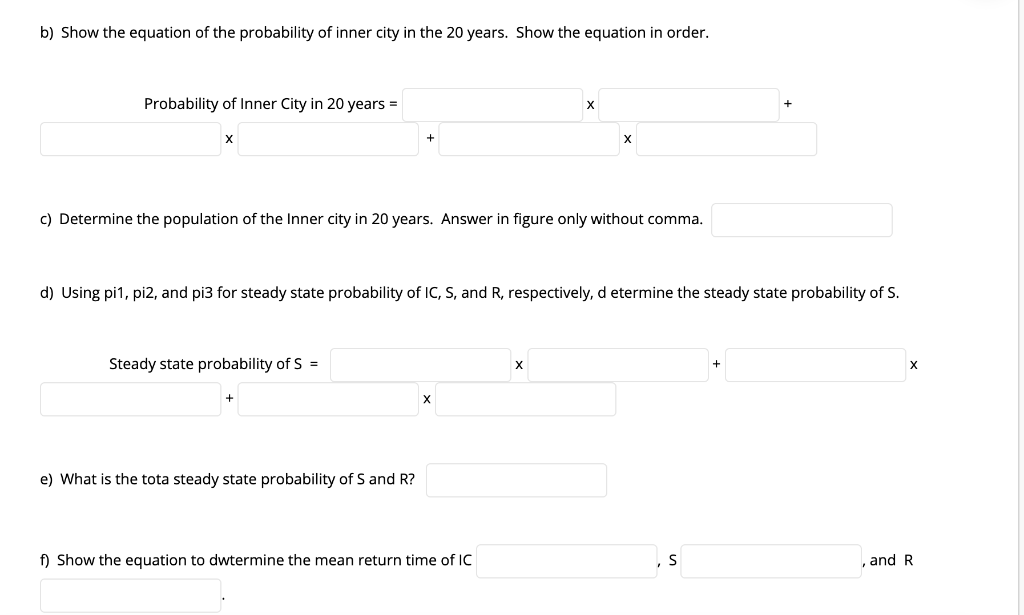This screenshot has height=615, width=1024.
Task: Click the box after x on part b second row
Action: coord(328,139)
